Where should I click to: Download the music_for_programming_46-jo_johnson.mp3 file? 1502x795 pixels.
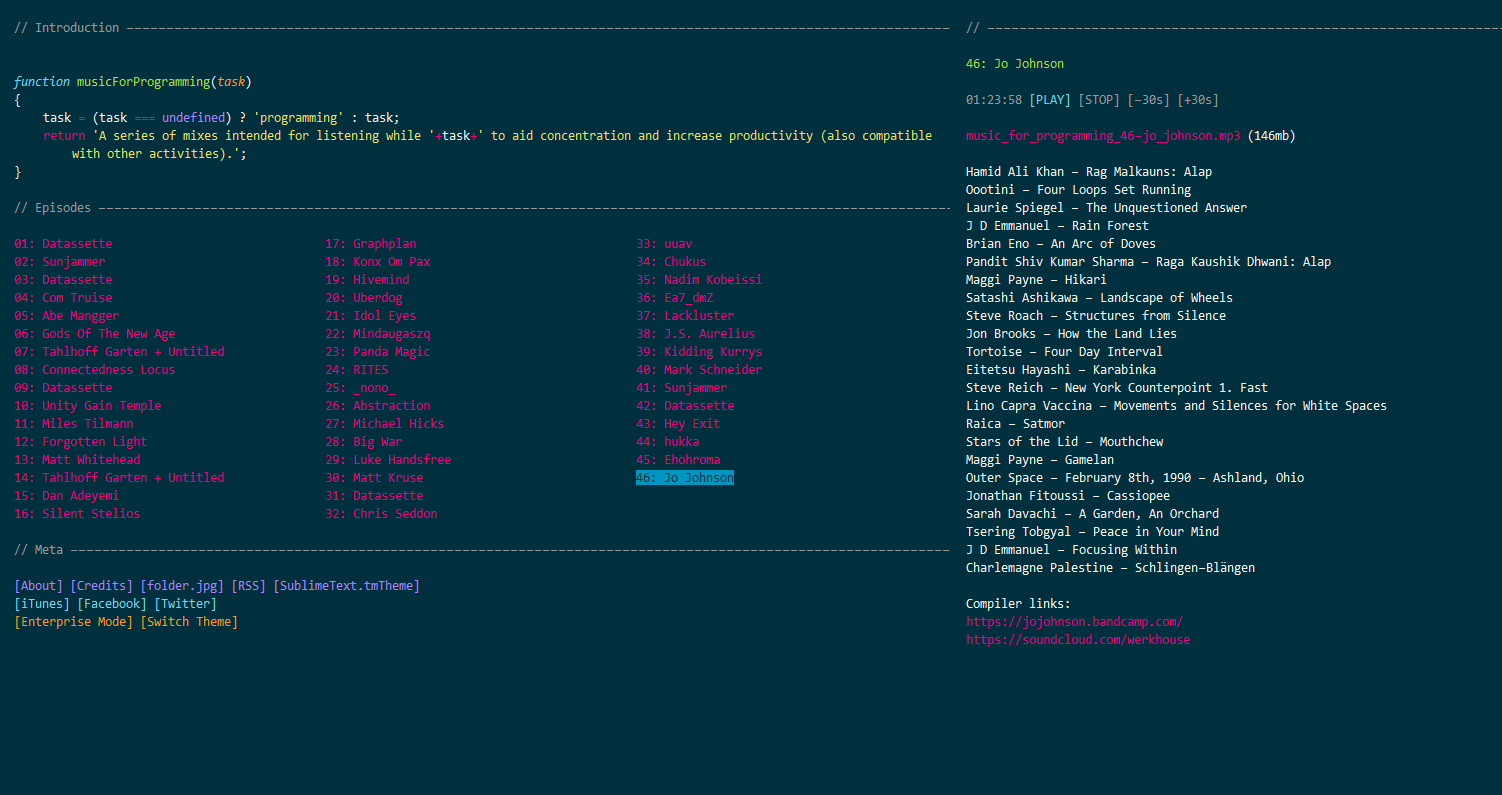(1102, 135)
